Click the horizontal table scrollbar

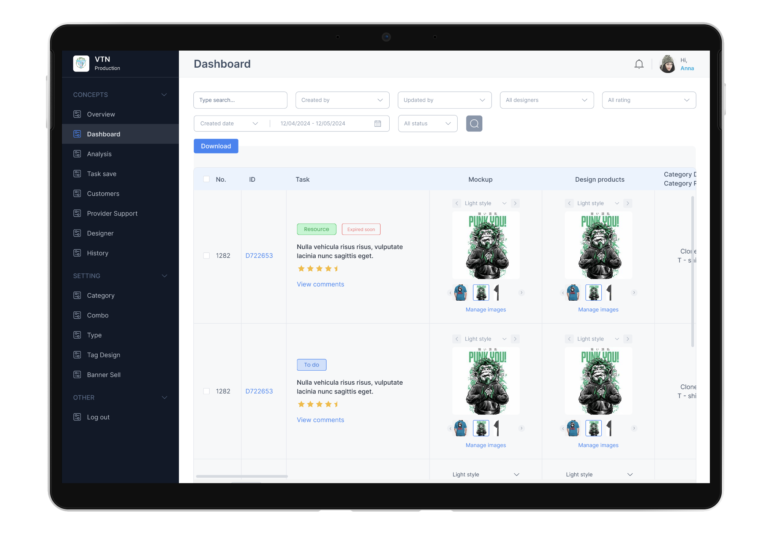point(241,476)
